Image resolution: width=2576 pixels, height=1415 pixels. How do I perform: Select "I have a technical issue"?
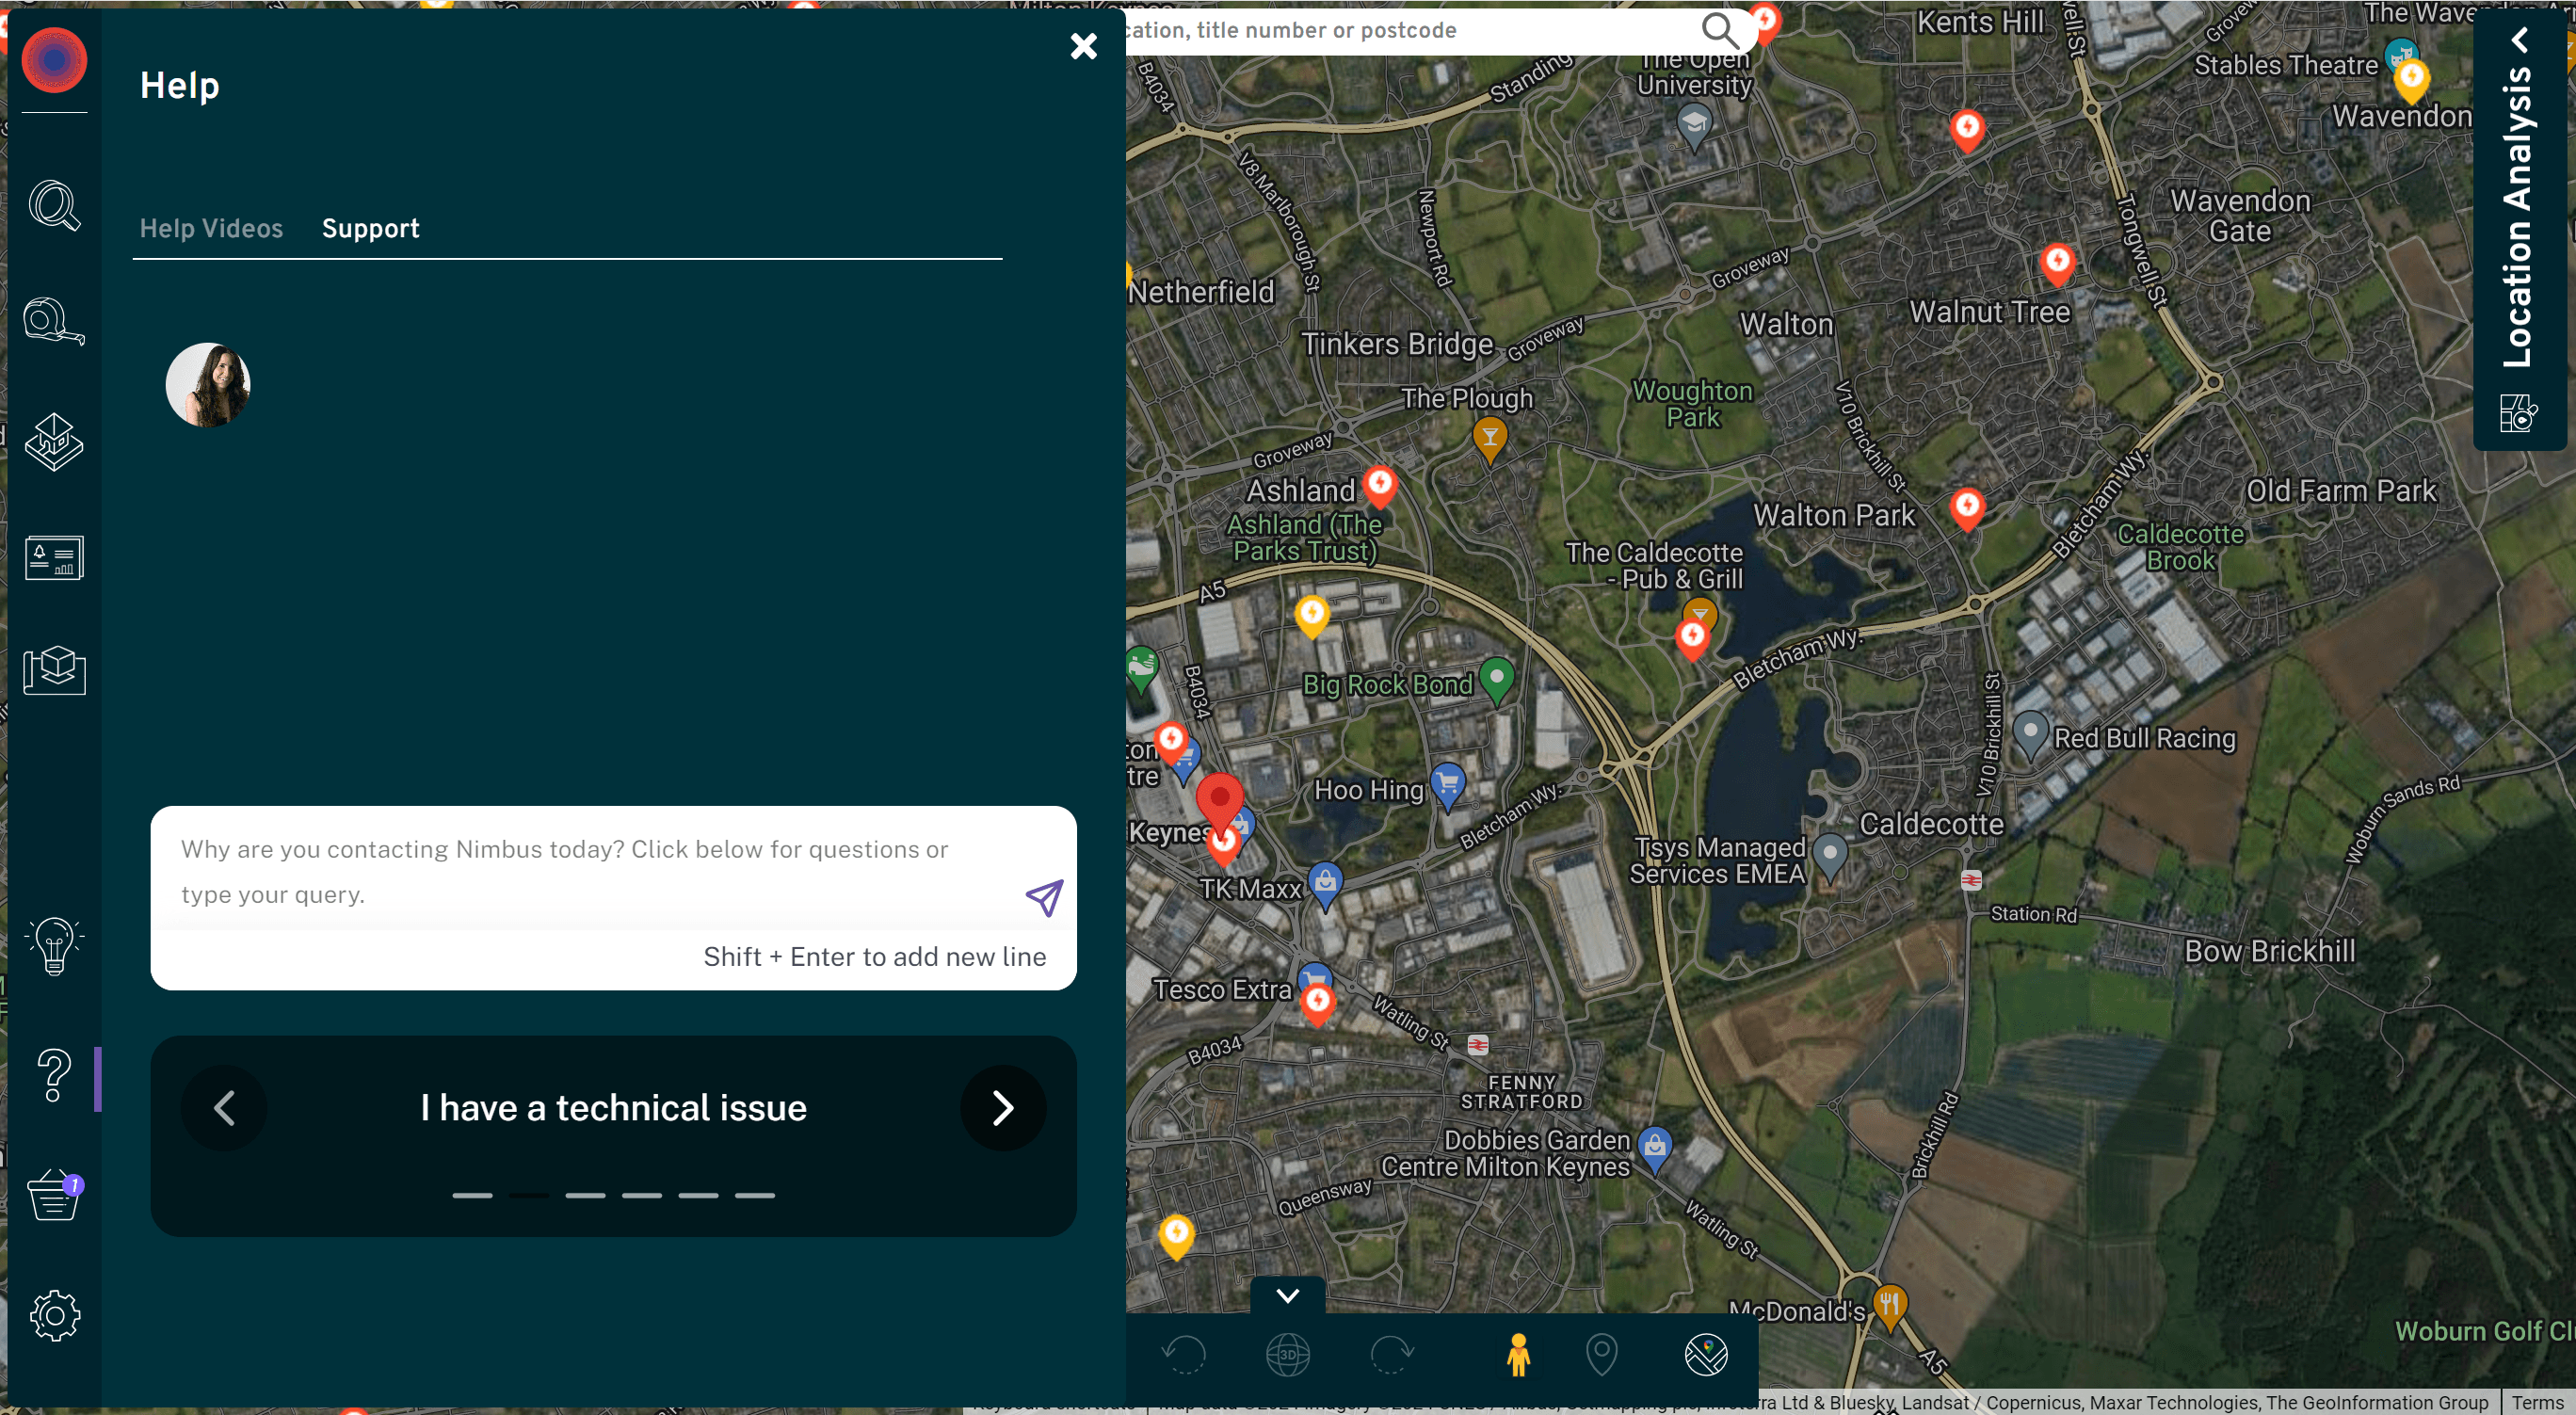[613, 1107]
